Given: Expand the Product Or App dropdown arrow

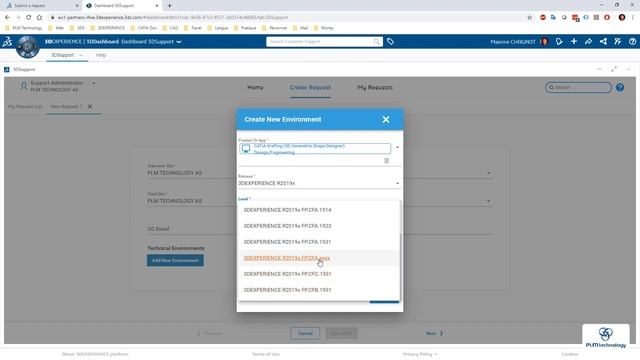Looking at the screenshot, I should [397, 147].
